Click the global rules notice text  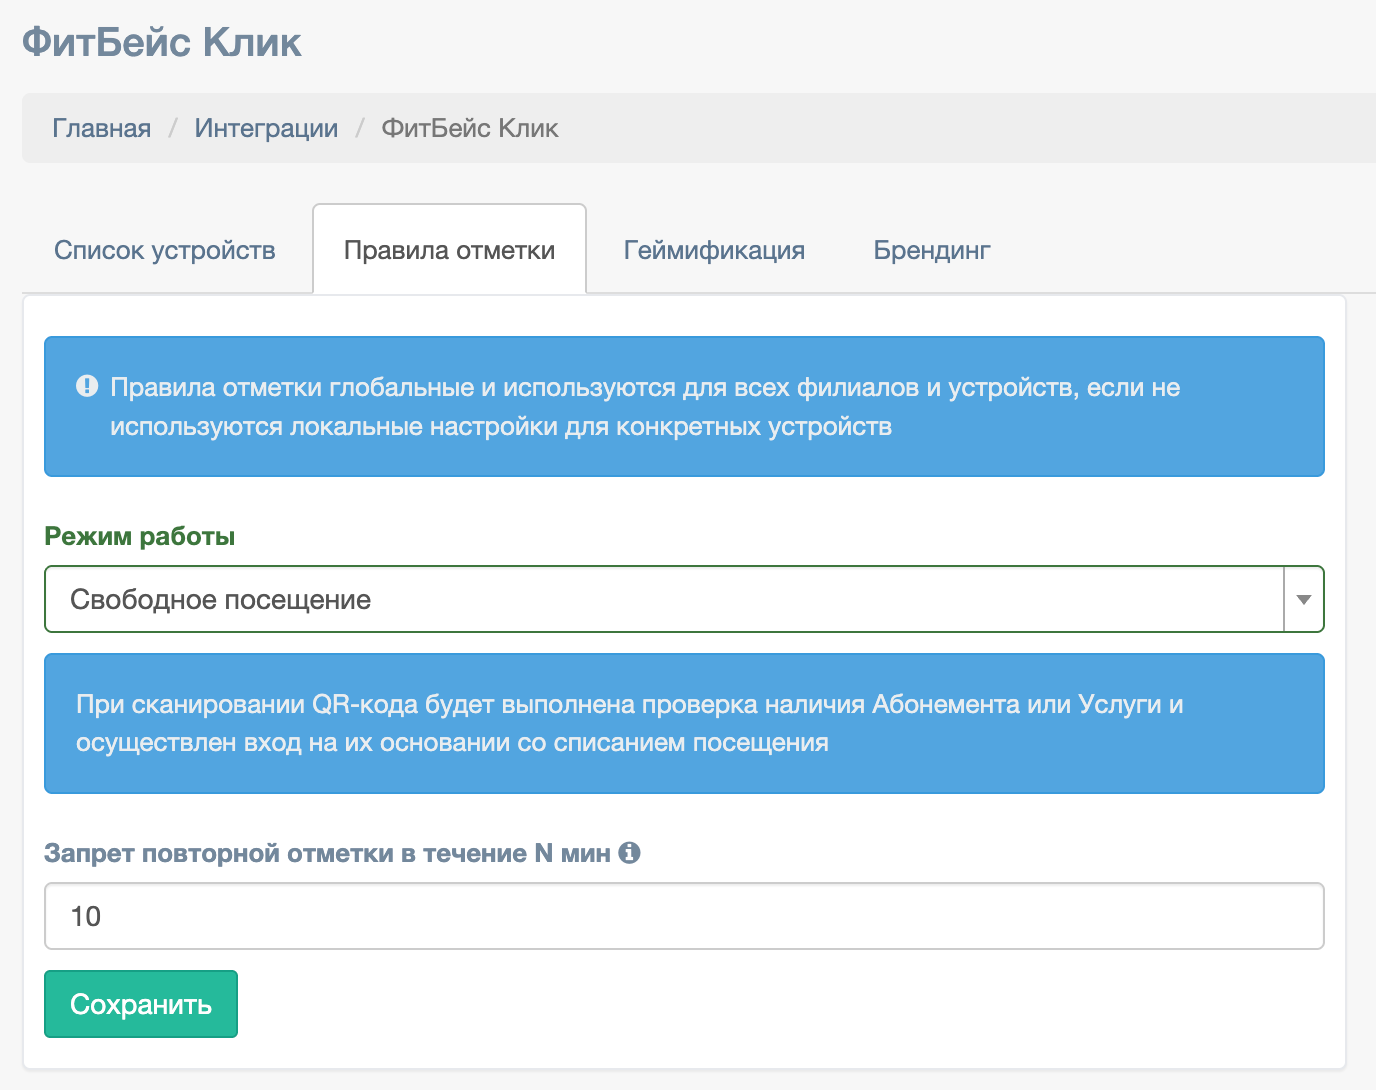[x=645, y=407]
